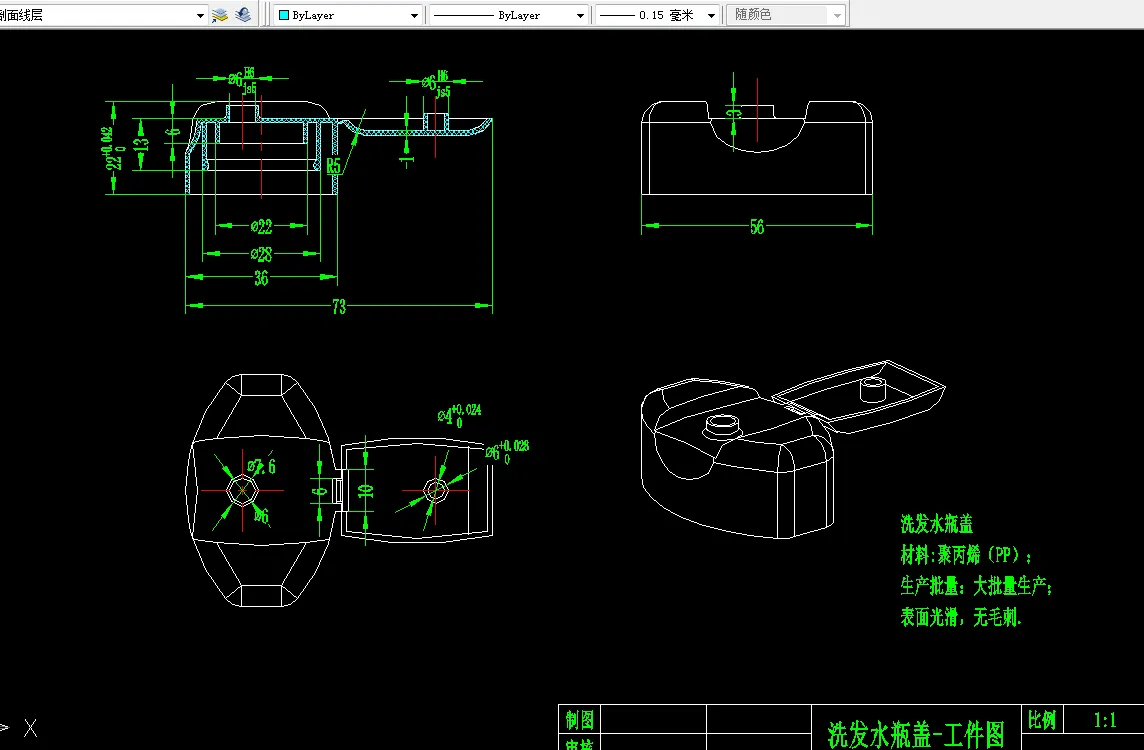Open the ByLayer linetype dropdown

click(x=509, y=15)
